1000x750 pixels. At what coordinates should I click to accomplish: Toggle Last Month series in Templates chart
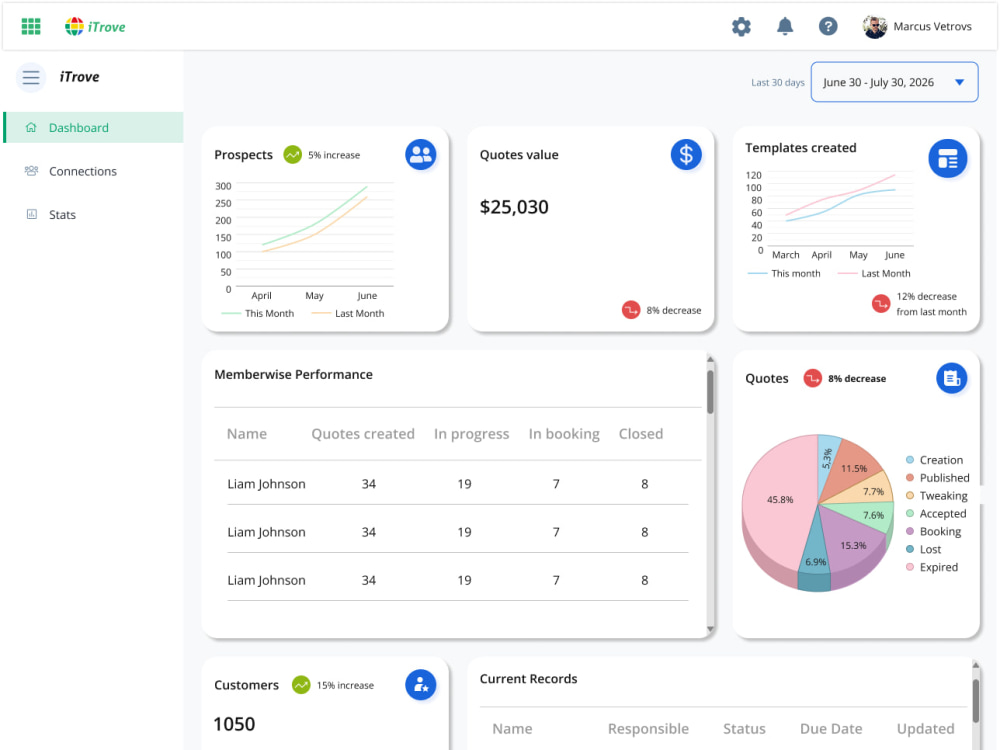point(874,273)
